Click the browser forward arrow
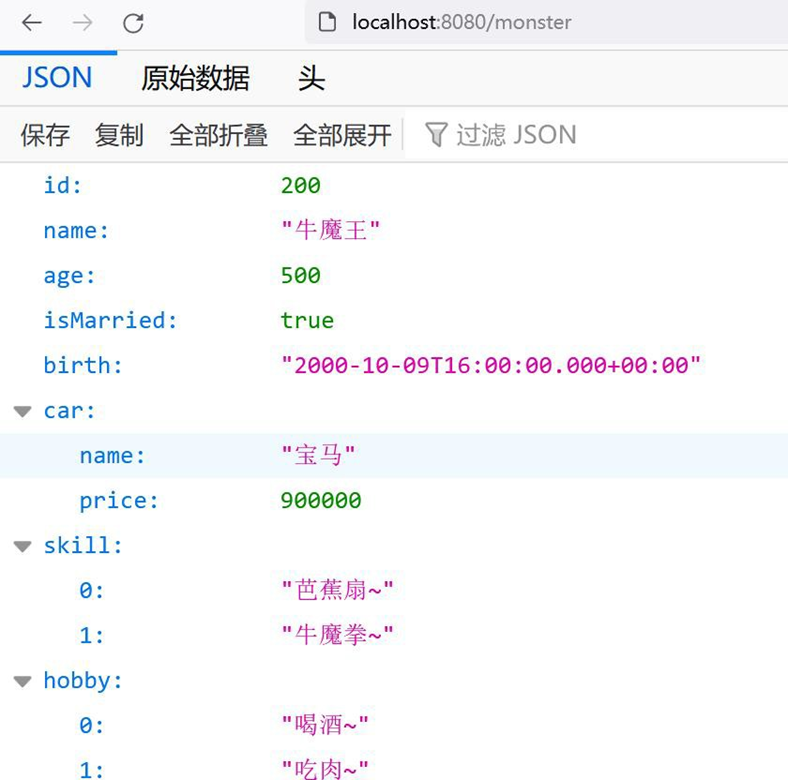 82,23
